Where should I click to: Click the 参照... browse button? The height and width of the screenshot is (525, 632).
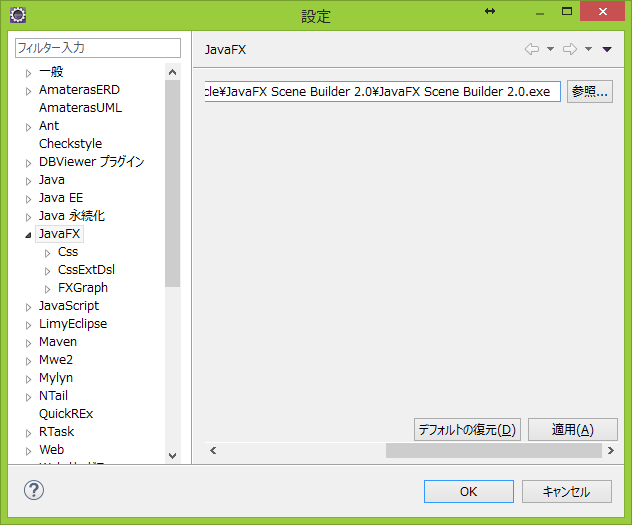click(x=590, y=91)
